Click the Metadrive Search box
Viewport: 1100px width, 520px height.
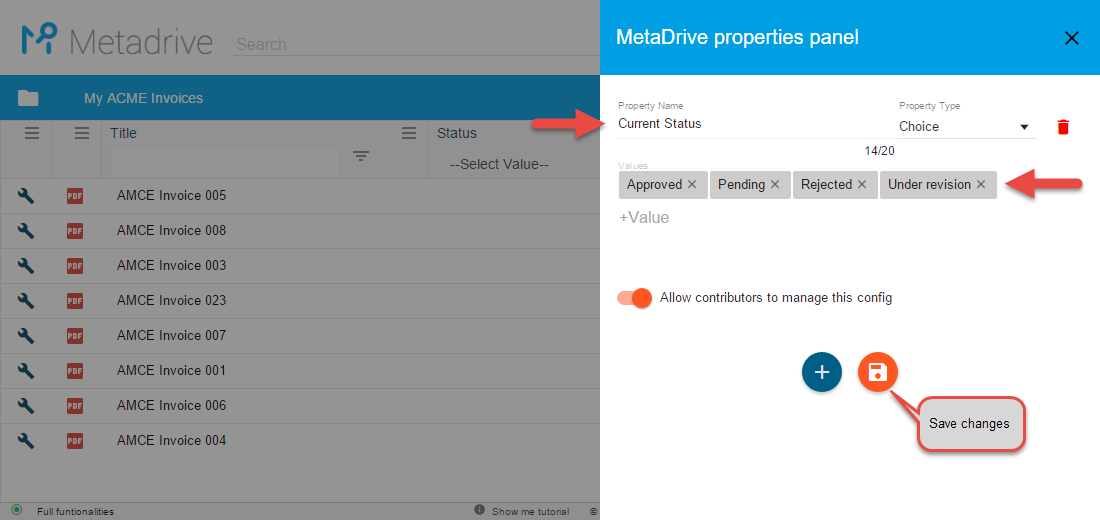[416, 44]
